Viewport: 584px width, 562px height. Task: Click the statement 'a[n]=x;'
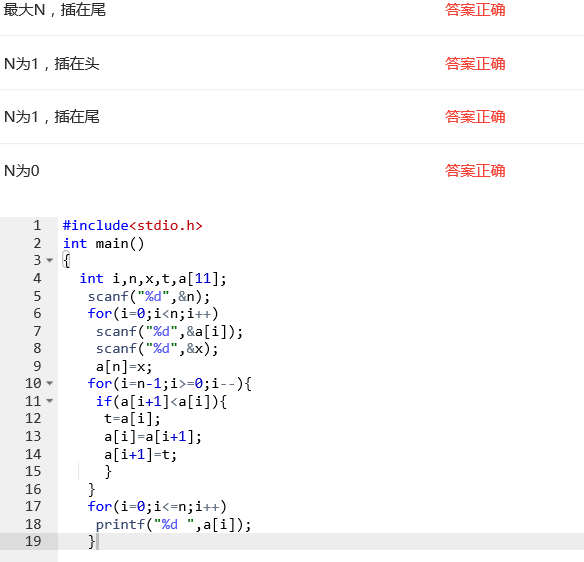pos(124,367)
